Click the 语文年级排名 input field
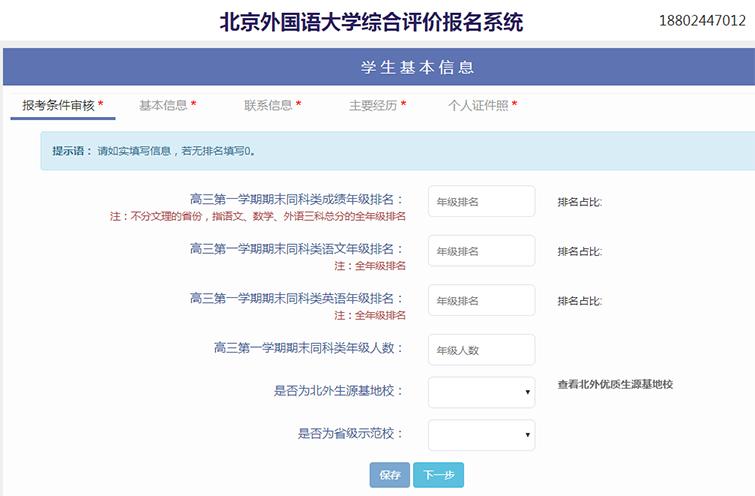Image resolution: width=755 pixels, height=496 pixels. click(x=482, y=251)
